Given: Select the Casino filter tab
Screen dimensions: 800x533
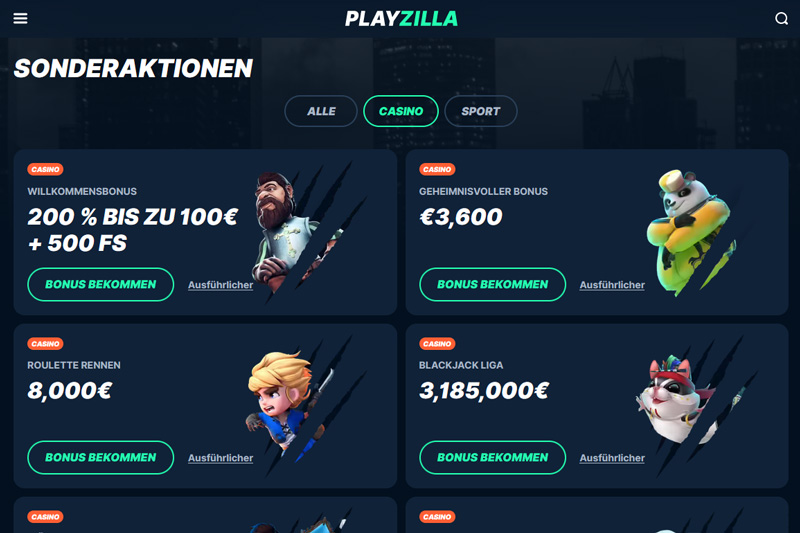Looking at the screenshot, I should (x=401, y=111).
